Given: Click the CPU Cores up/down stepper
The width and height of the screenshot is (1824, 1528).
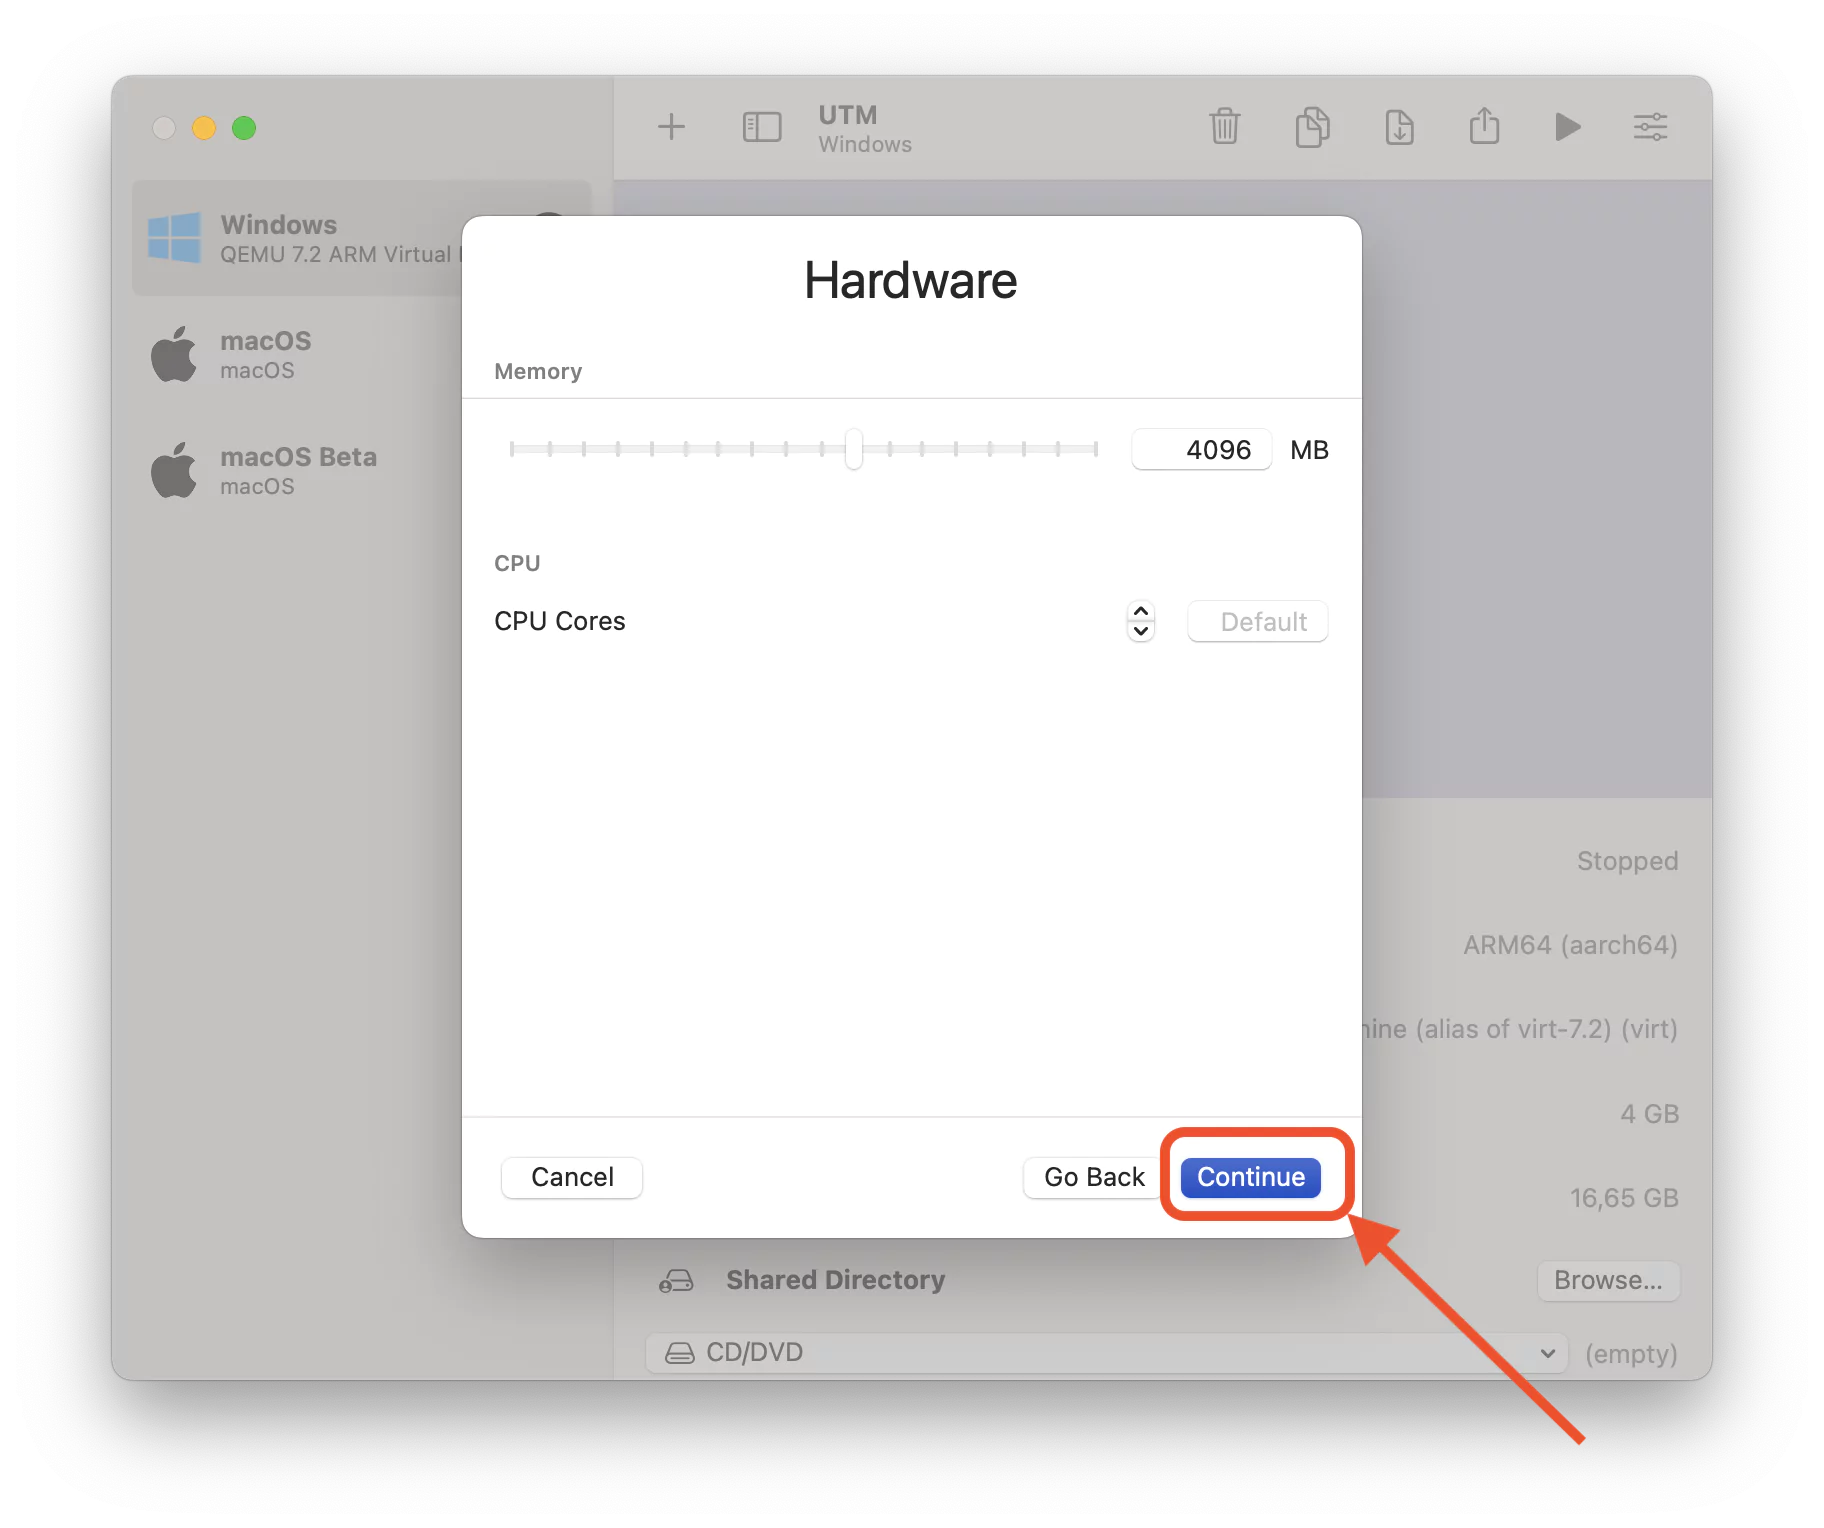Looking at the screenshot, I should pos(1141,621).
